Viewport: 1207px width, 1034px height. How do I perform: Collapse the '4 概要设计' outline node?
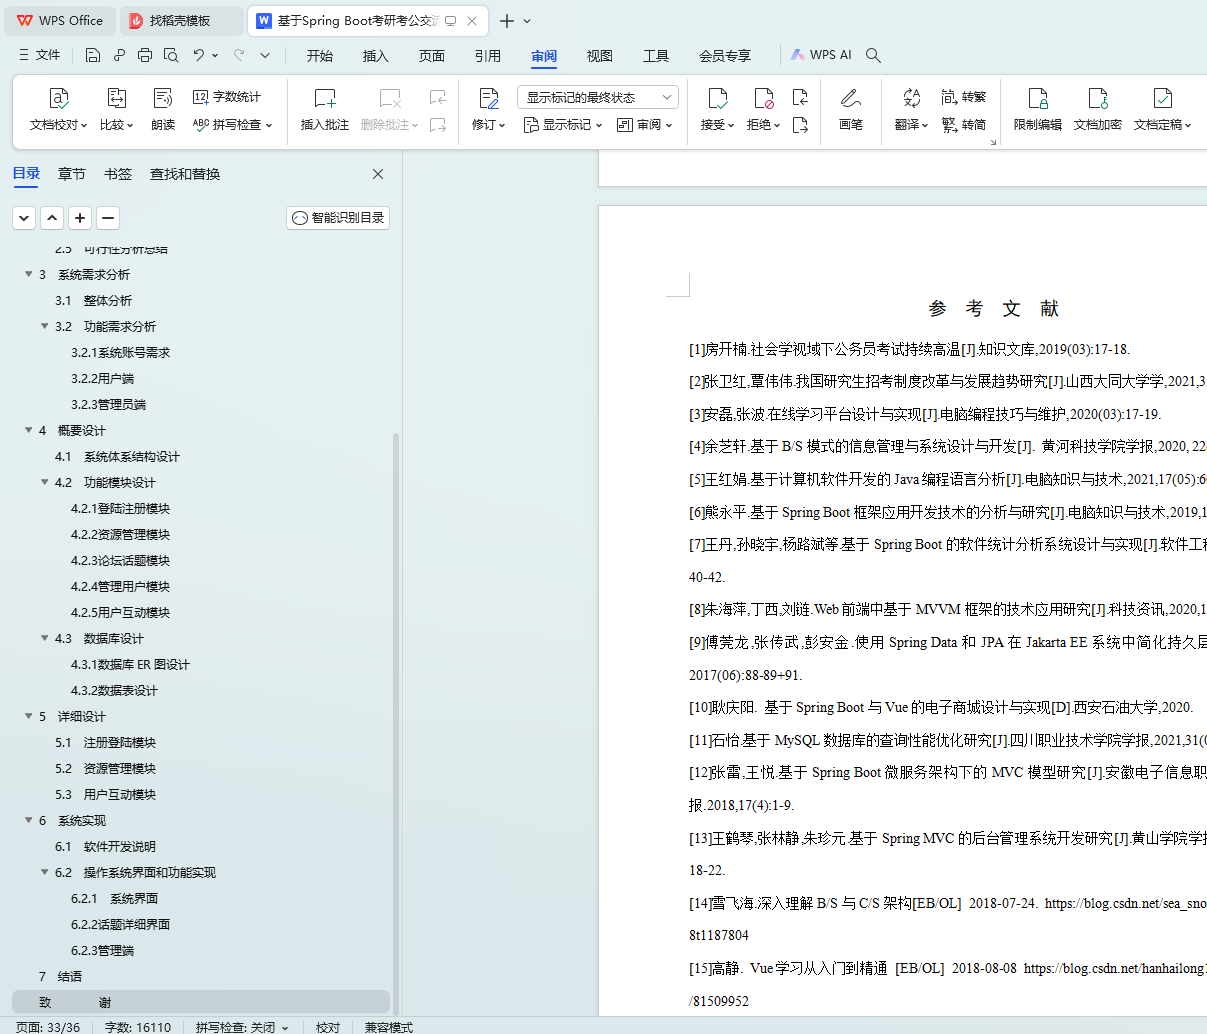tap(29, 430)
